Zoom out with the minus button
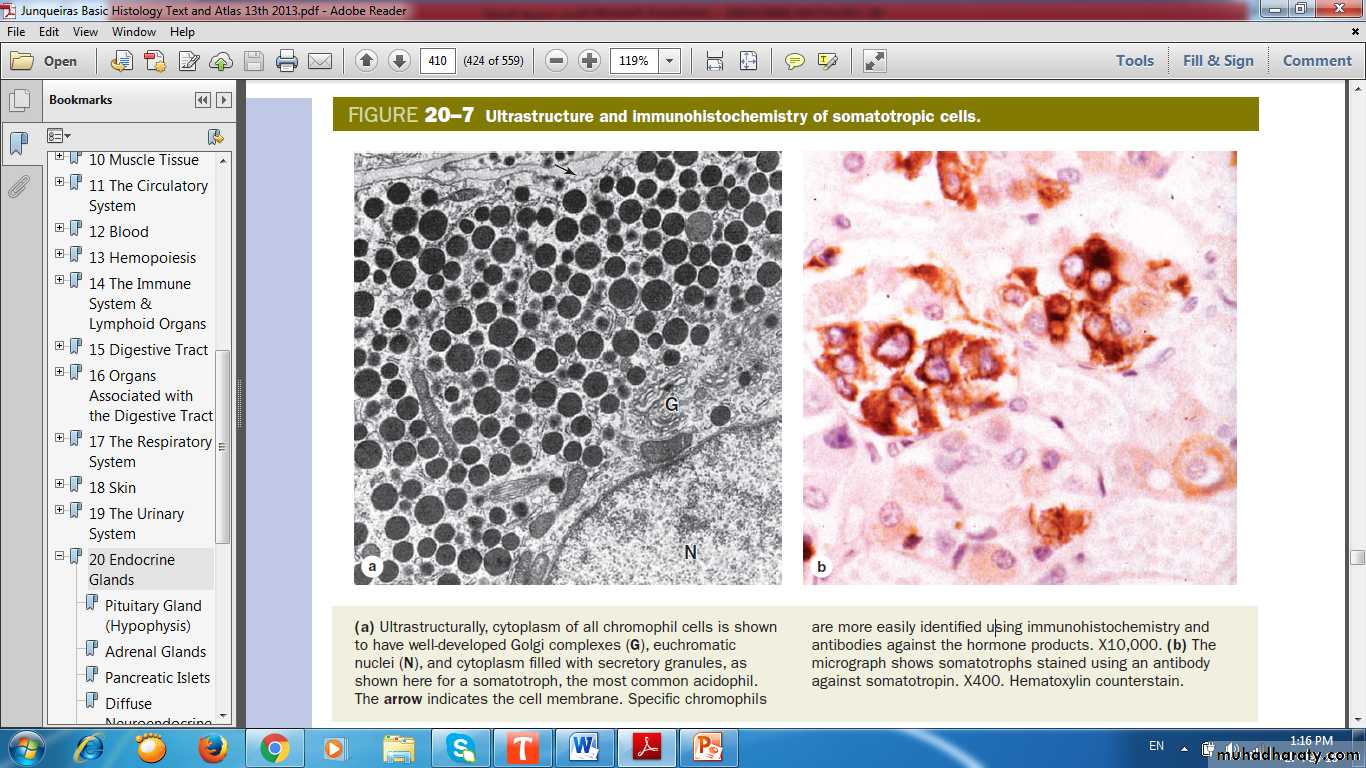 point(557,61)
